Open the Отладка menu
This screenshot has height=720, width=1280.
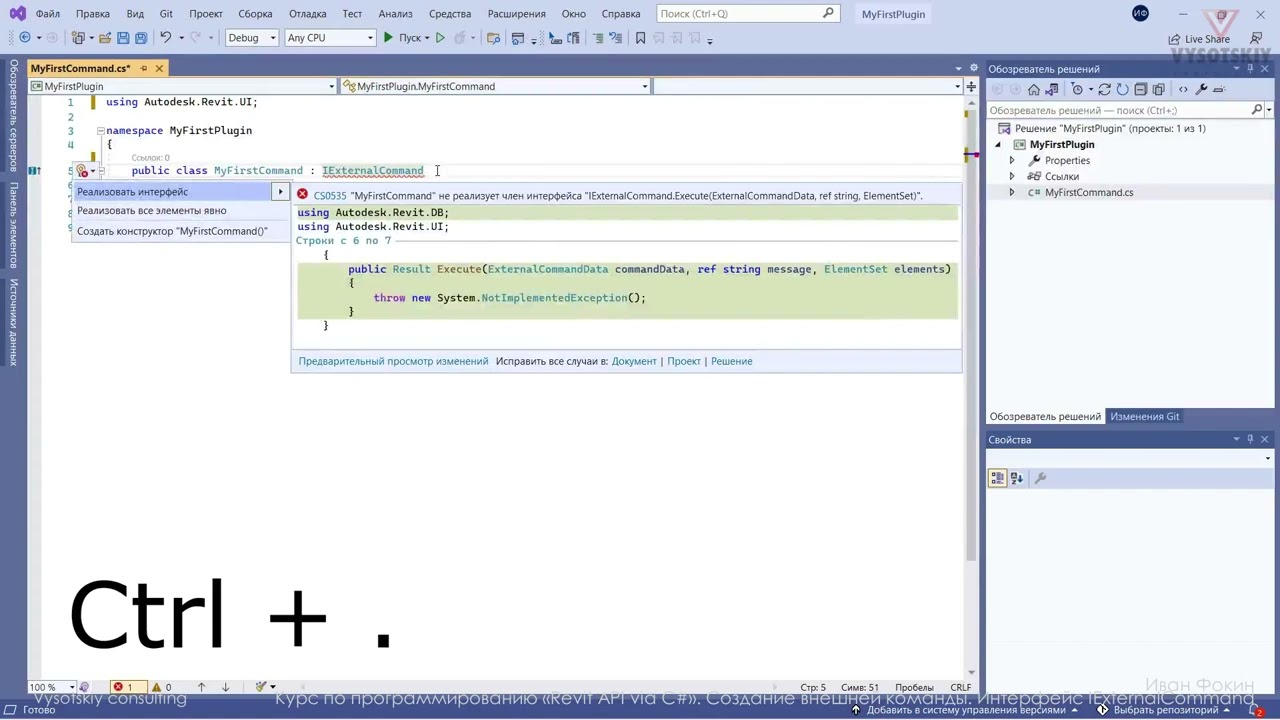[308, 14]
